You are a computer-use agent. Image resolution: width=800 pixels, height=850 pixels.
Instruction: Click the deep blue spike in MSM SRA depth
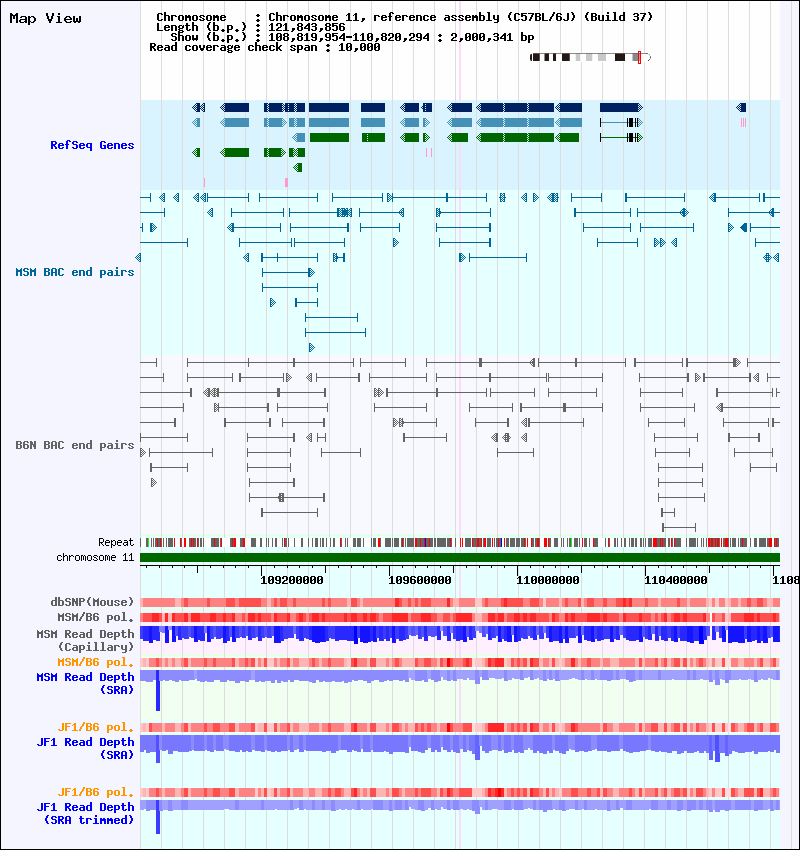pyautogui.click(x=158, y=690)
